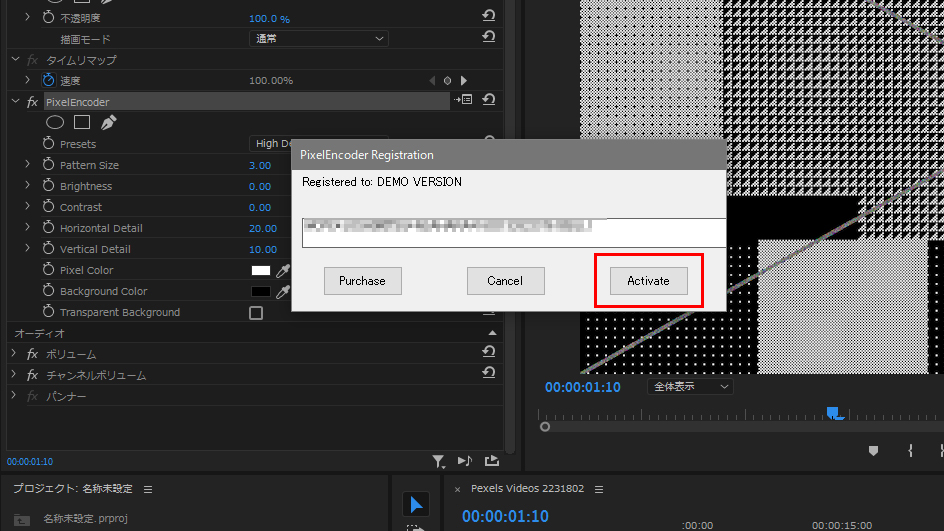
Task: Click the Program Monitor playhead marker
Action: click(x=835, y=413)
